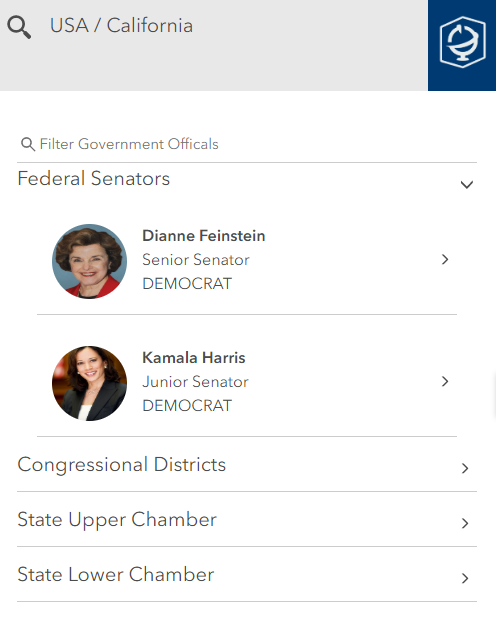Image resolution: width=496 pixels, height=630 pixels.
Task: Expand the Congressional Districts chevron
Action: tap(465, 468)
